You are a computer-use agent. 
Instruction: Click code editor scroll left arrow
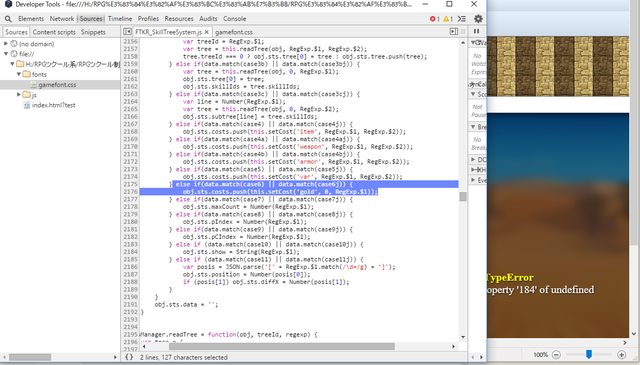click(144, 346)
